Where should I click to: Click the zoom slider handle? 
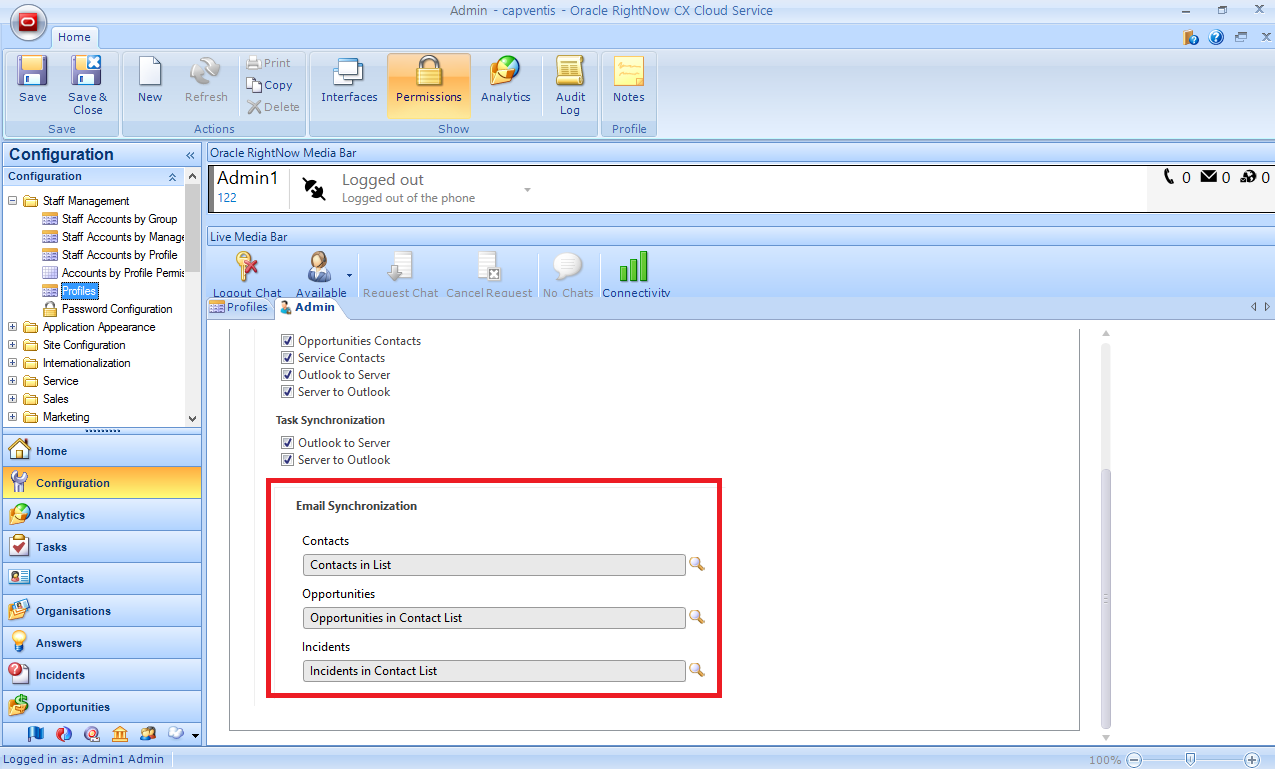click(x=1189, y=760)
